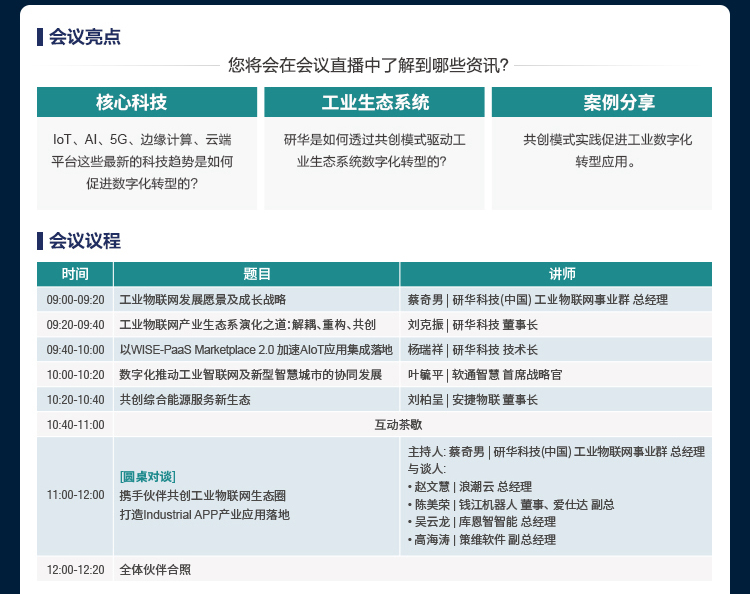Select the 工业物联网发展愿景及成长战略 topic
Image resolution: width=750 pixels, height=594 pixels.
click(x=203, y=299)
